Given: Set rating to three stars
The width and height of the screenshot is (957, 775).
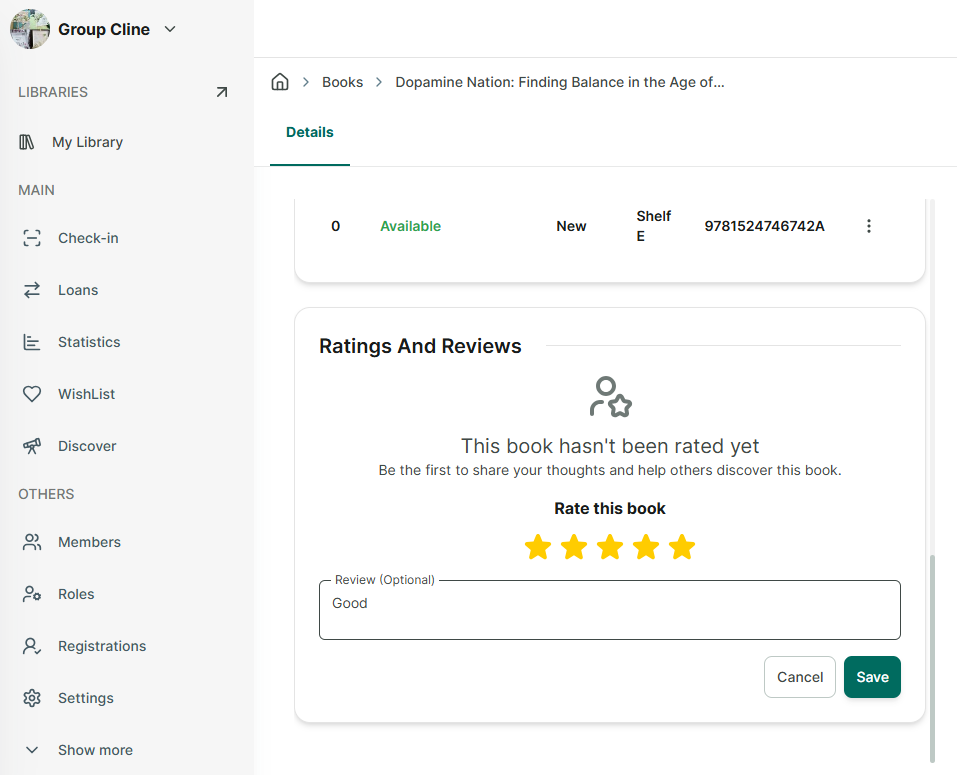Looking at the screenshot, I should coord(610,547).
